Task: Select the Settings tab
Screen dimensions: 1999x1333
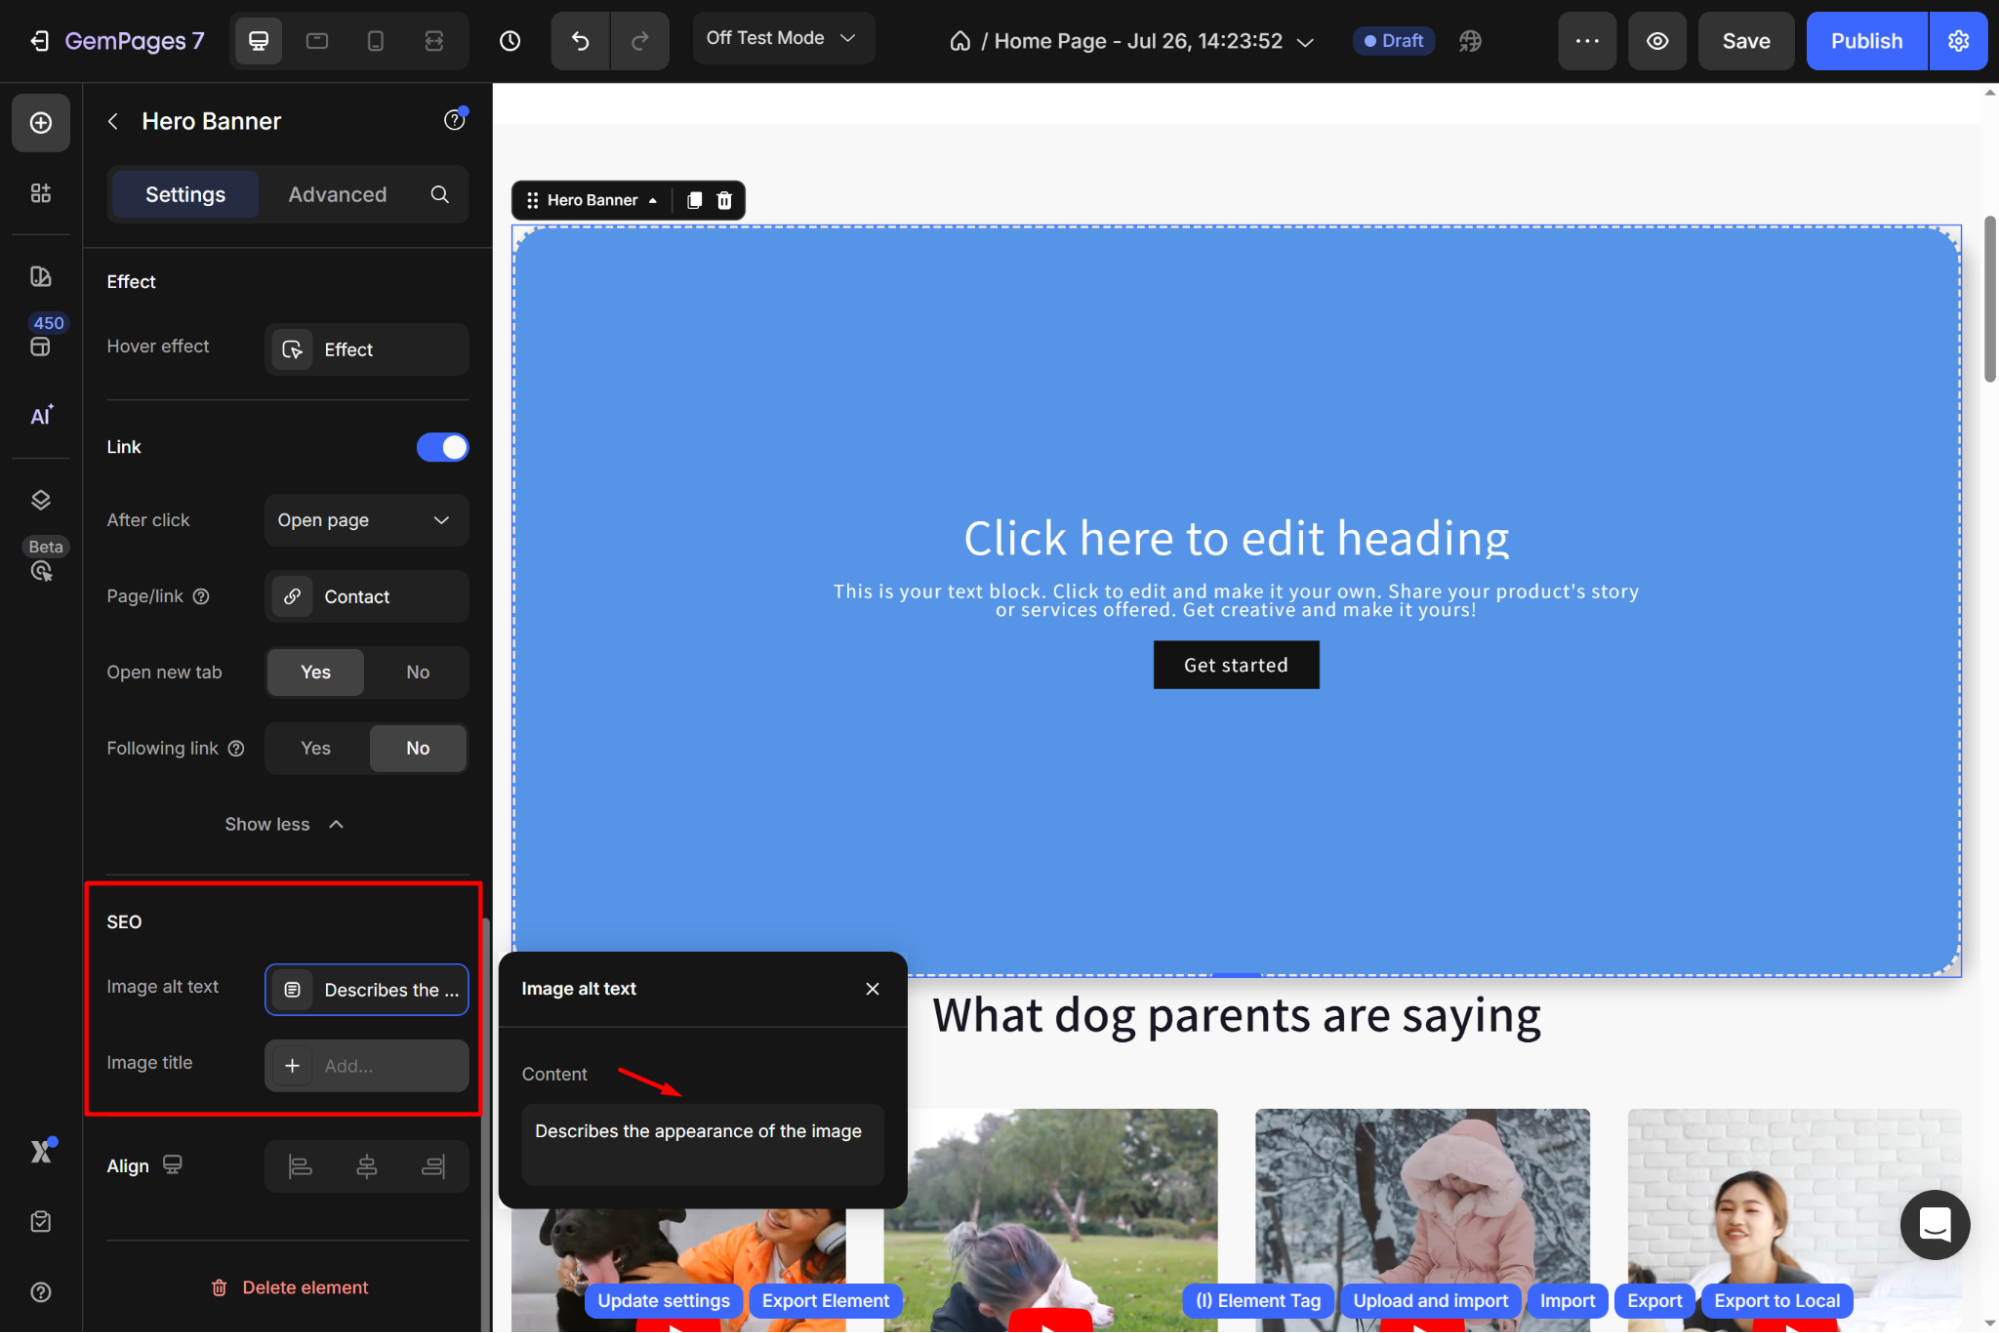Action: [185, 194]
